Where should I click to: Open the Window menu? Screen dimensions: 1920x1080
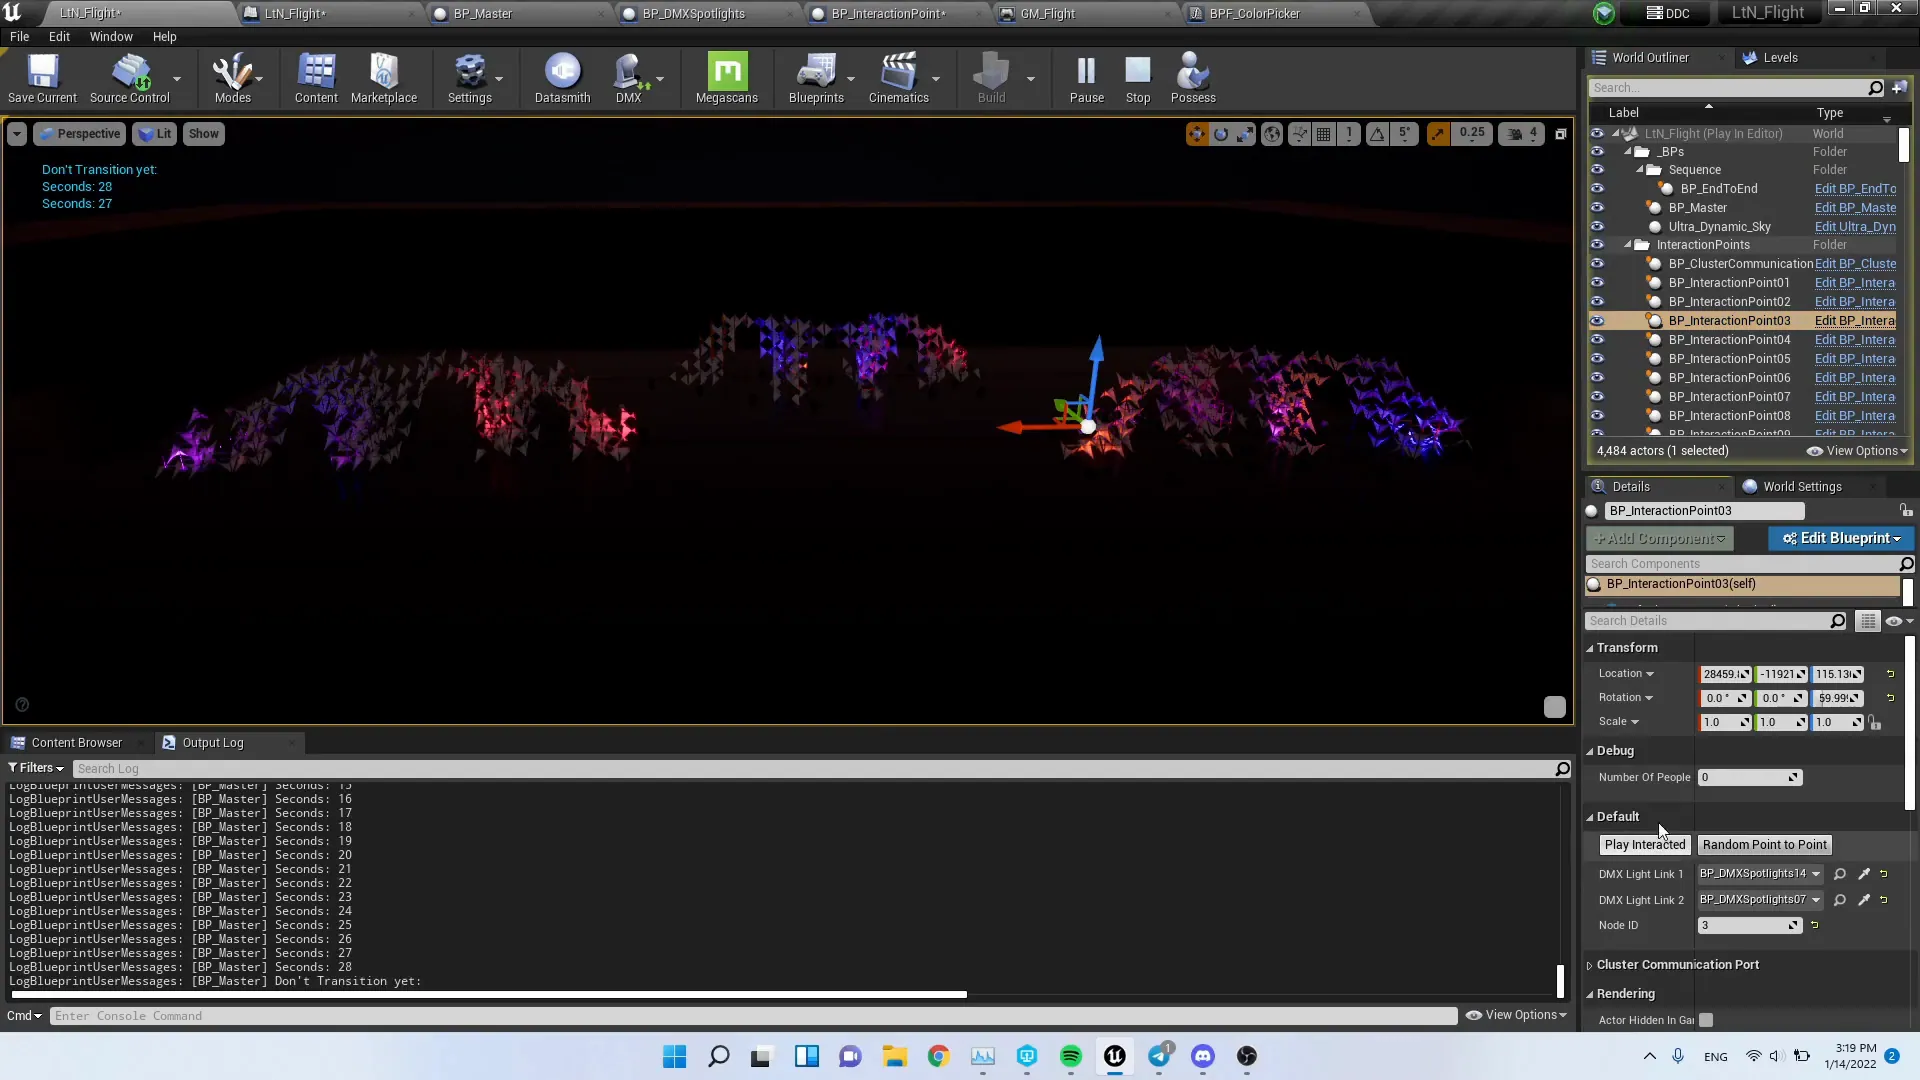click(x=111, y=37)
